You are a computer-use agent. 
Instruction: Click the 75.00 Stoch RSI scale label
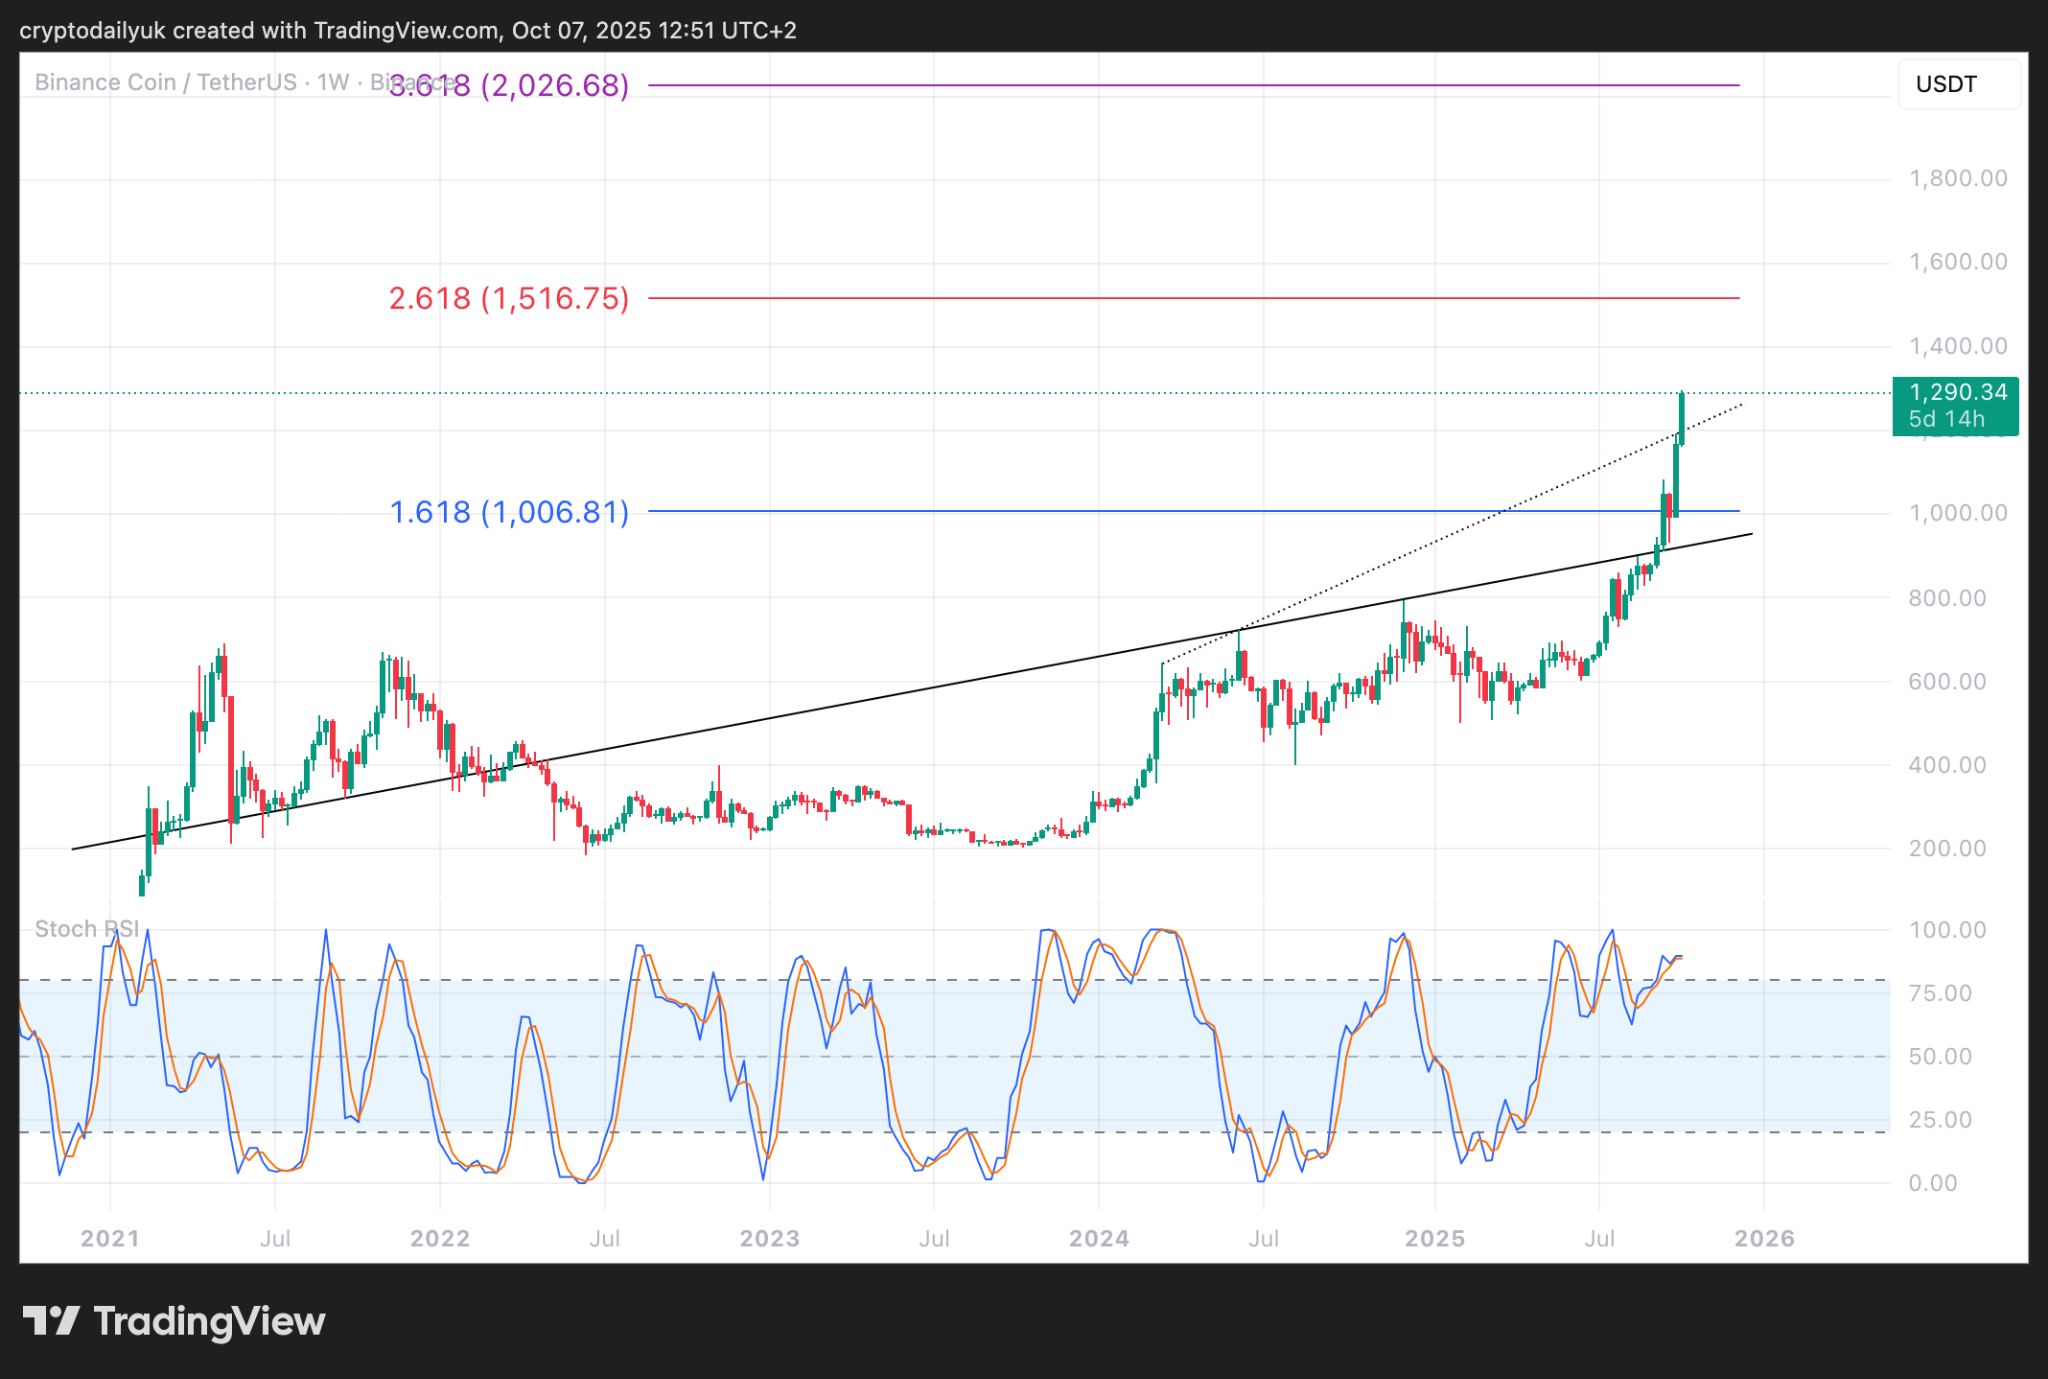(1940, 993)
